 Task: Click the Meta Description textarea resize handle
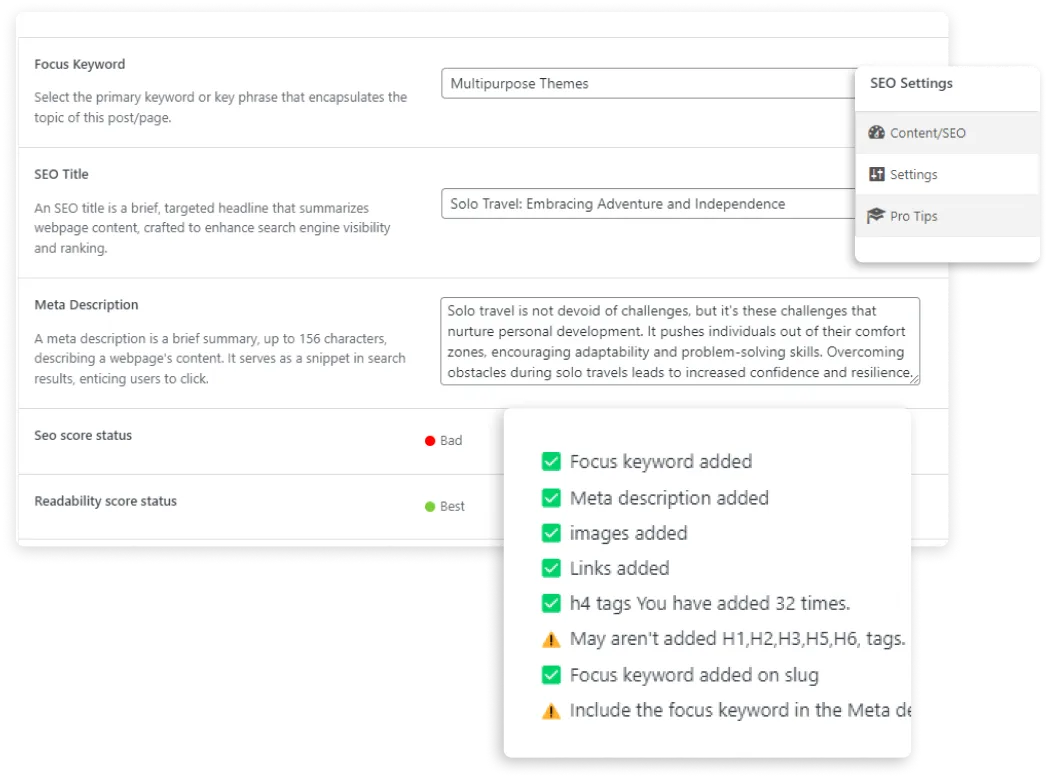(x=914, y=379)
